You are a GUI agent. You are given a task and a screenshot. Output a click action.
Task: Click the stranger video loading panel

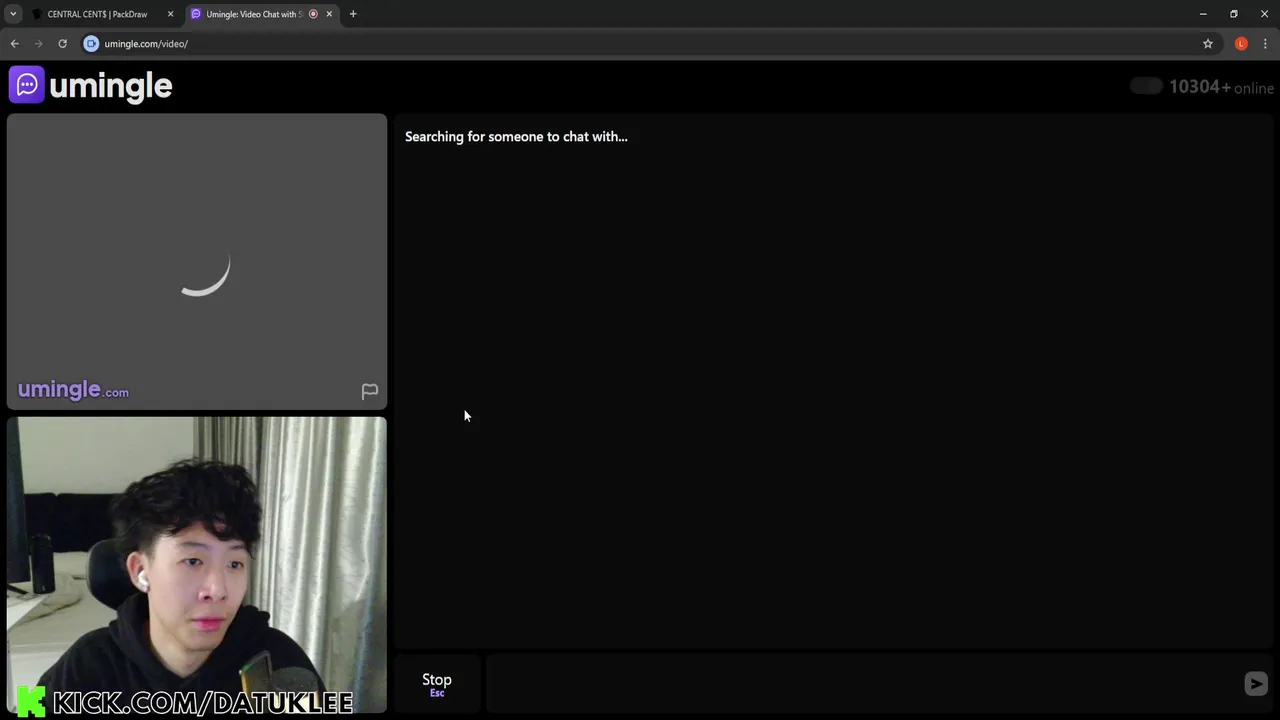tap(197, 261)
